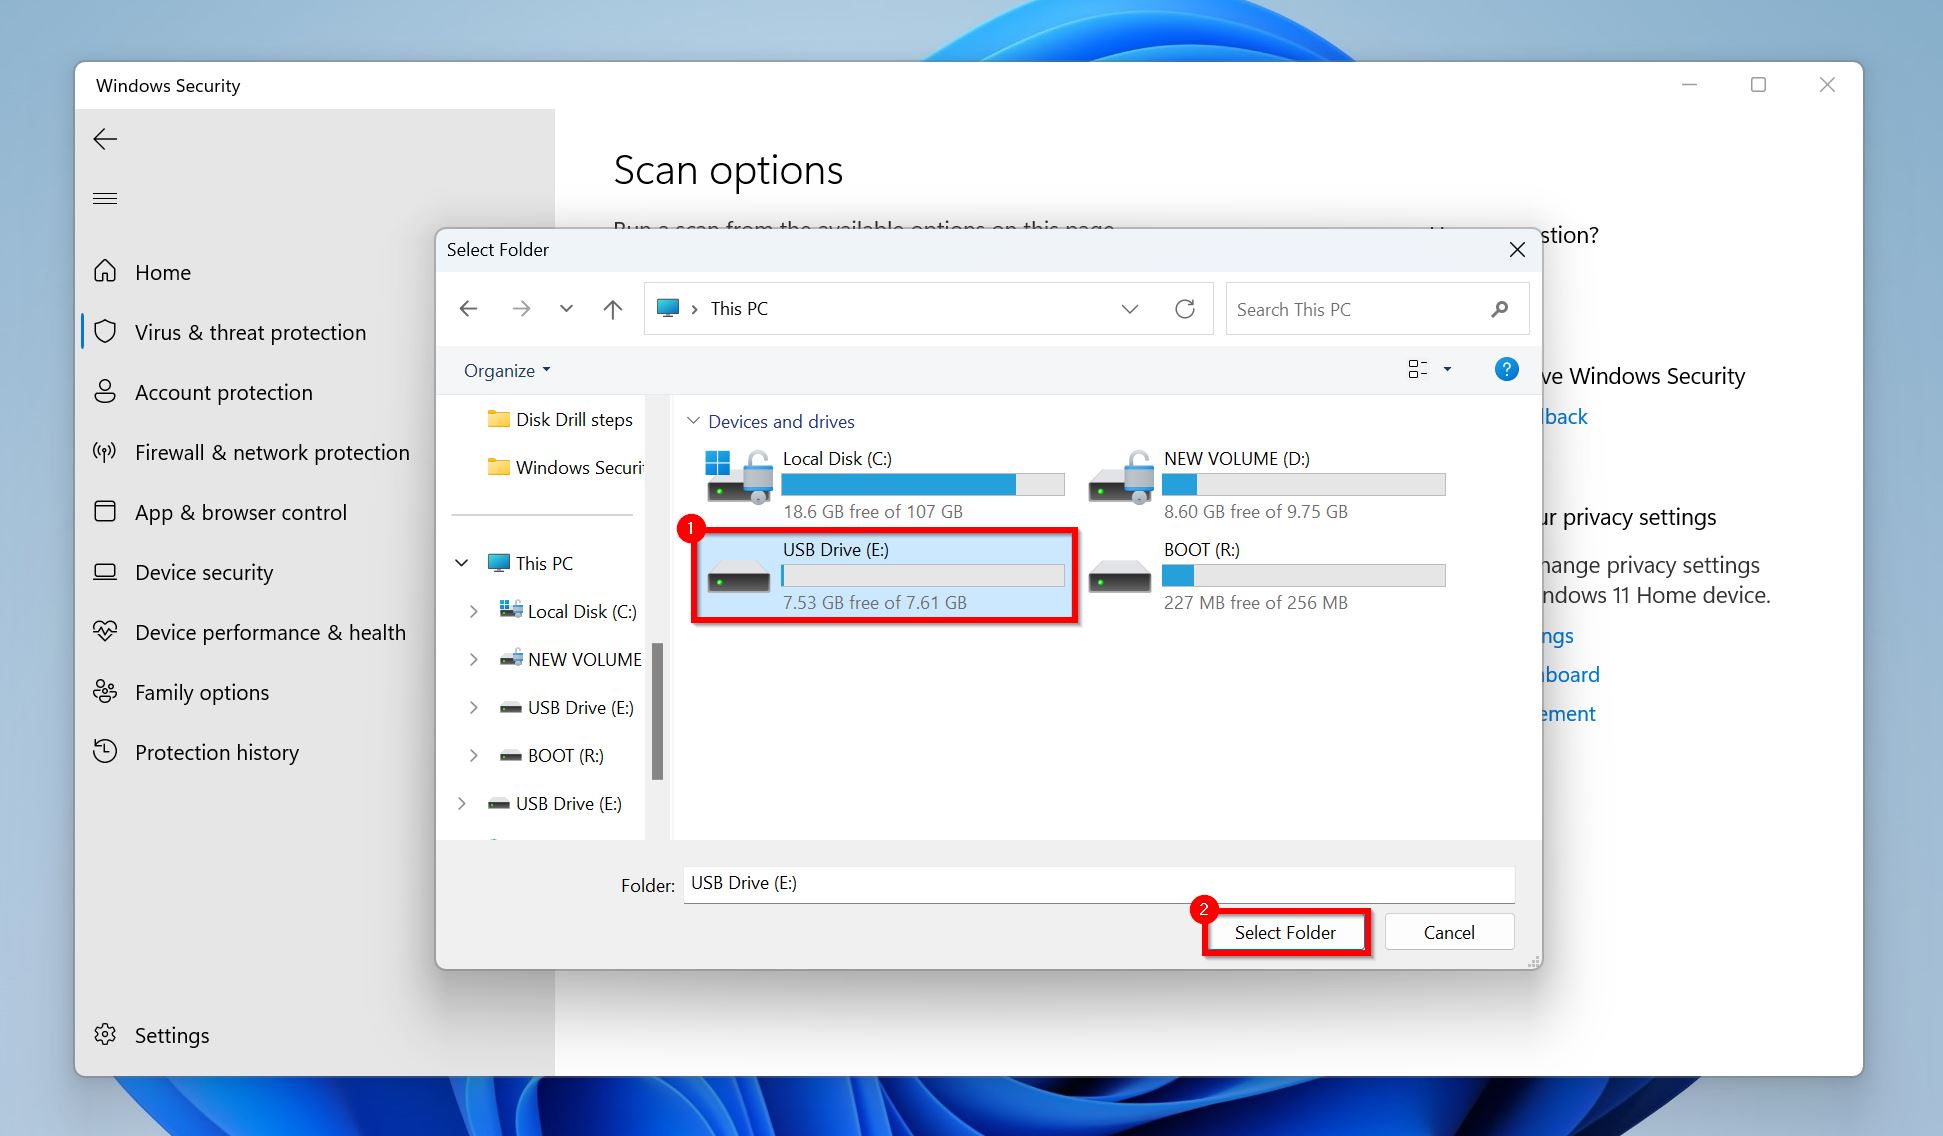Open the Organize dropdown menu
The height and width of the screenshot is (1136, 1943).
point(507,370)
